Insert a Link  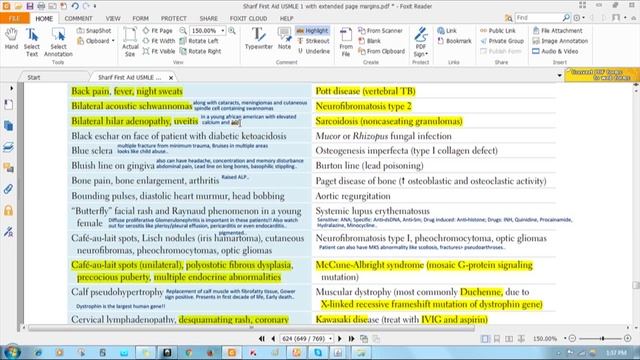pyautogui.click(x=447, y=31)
